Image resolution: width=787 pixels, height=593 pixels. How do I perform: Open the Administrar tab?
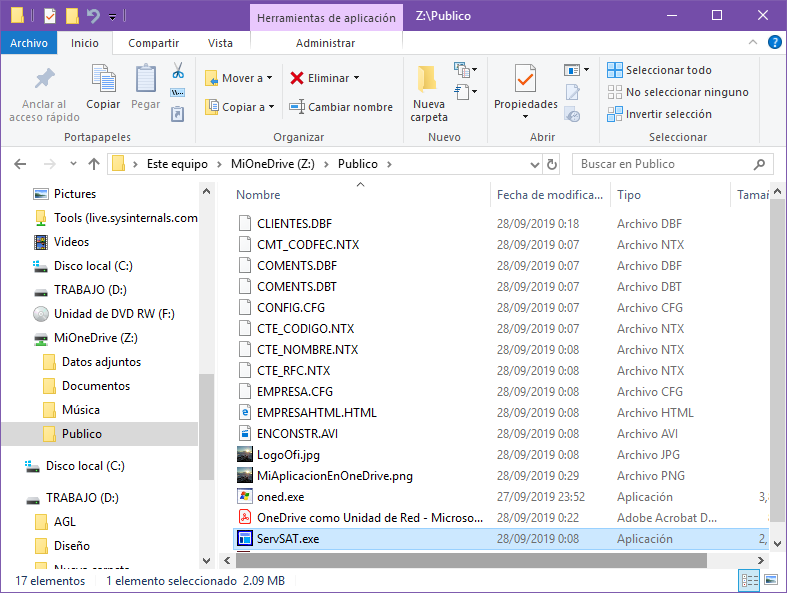point(326,43)
